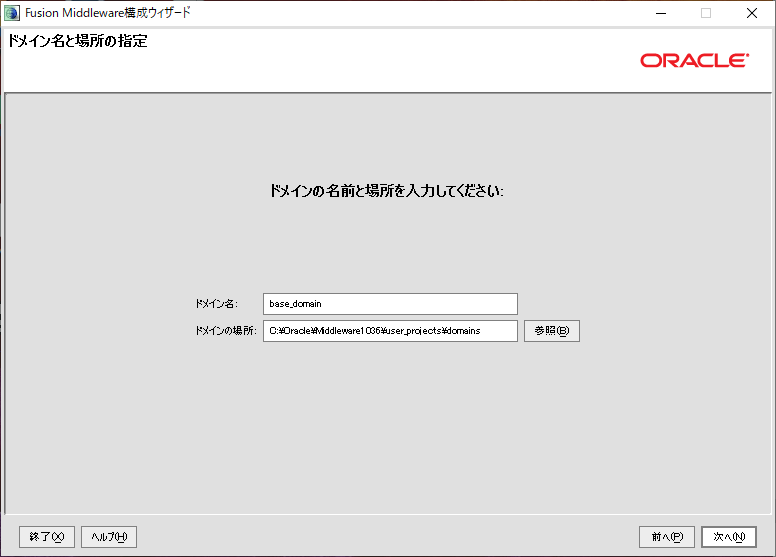This screenshot has width=776, height=557.
Task: Click the window title Fusion Middleware構成ウィザード
Action: [x=107, y=13]
